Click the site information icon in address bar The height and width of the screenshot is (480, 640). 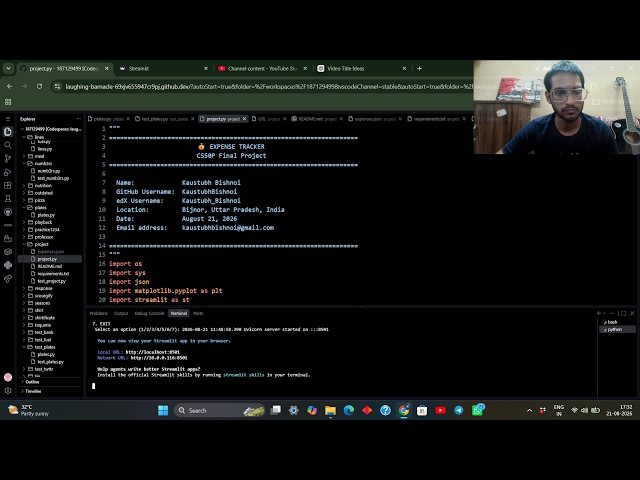(57, 87)
